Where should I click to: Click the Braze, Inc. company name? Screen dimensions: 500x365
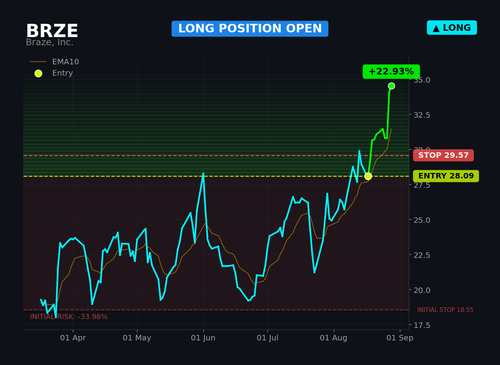point(49,42)
